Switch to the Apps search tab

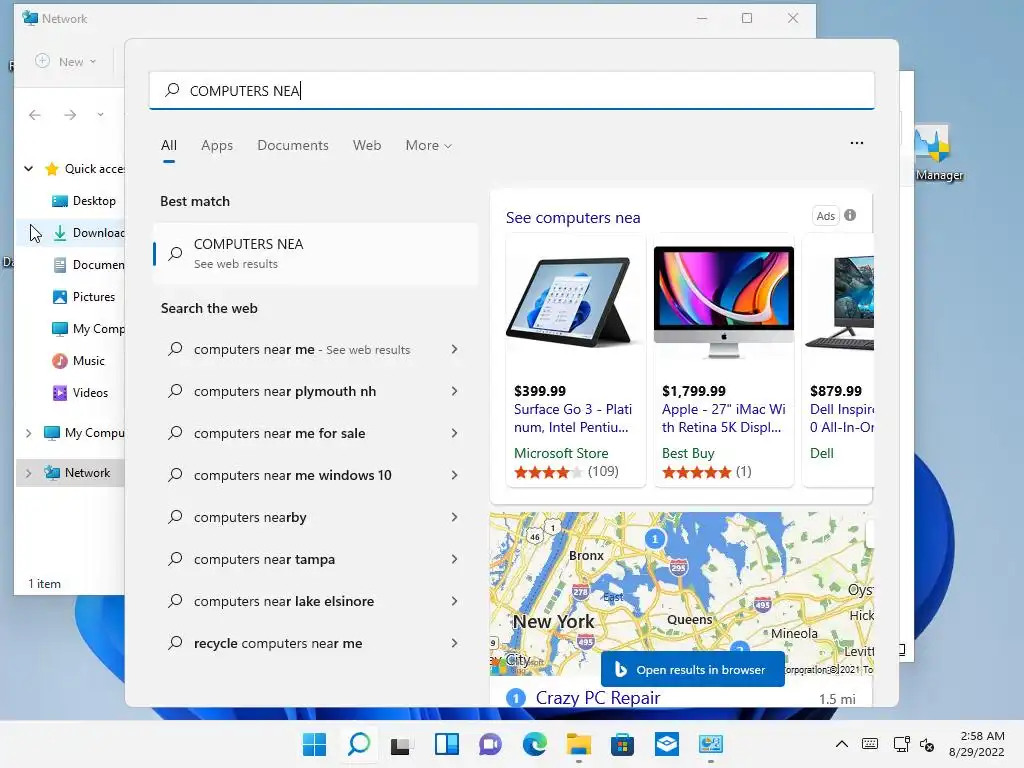coord(217,145)
